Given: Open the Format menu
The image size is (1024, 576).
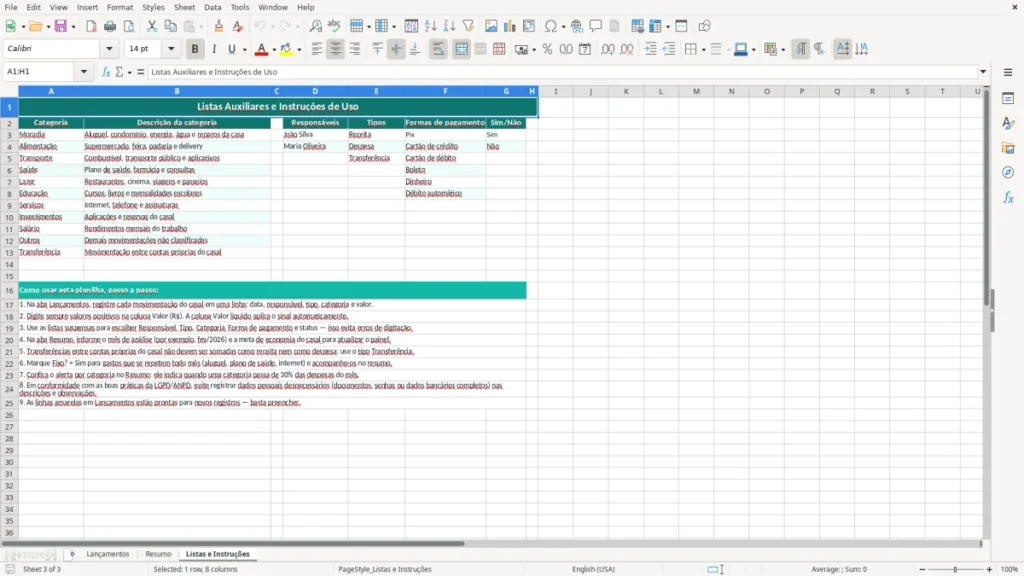Looking at the screenshot, I should pyautogui.click(x=120, y=7).
